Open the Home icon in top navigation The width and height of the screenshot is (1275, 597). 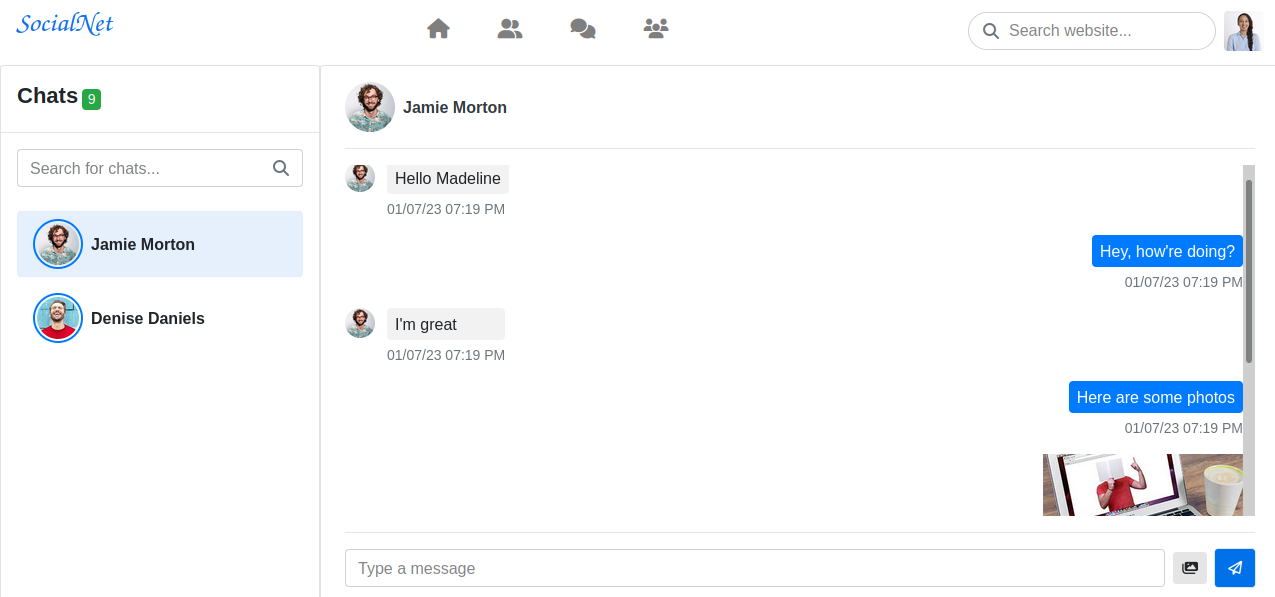438,29
